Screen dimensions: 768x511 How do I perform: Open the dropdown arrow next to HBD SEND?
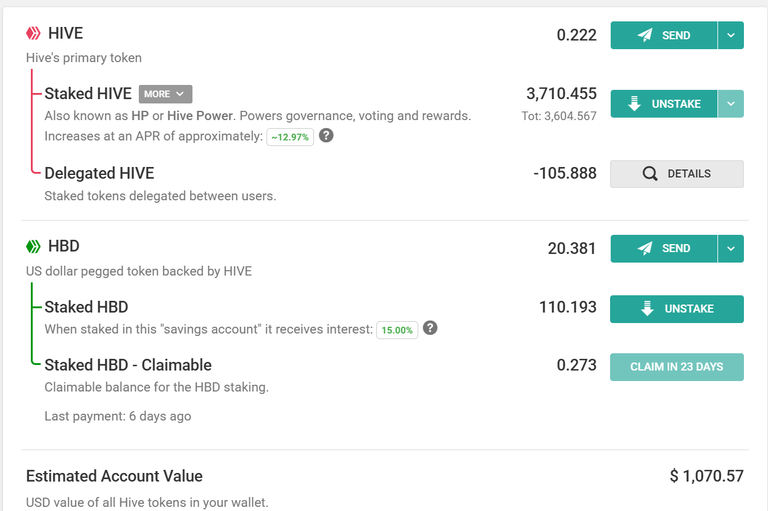731,249
